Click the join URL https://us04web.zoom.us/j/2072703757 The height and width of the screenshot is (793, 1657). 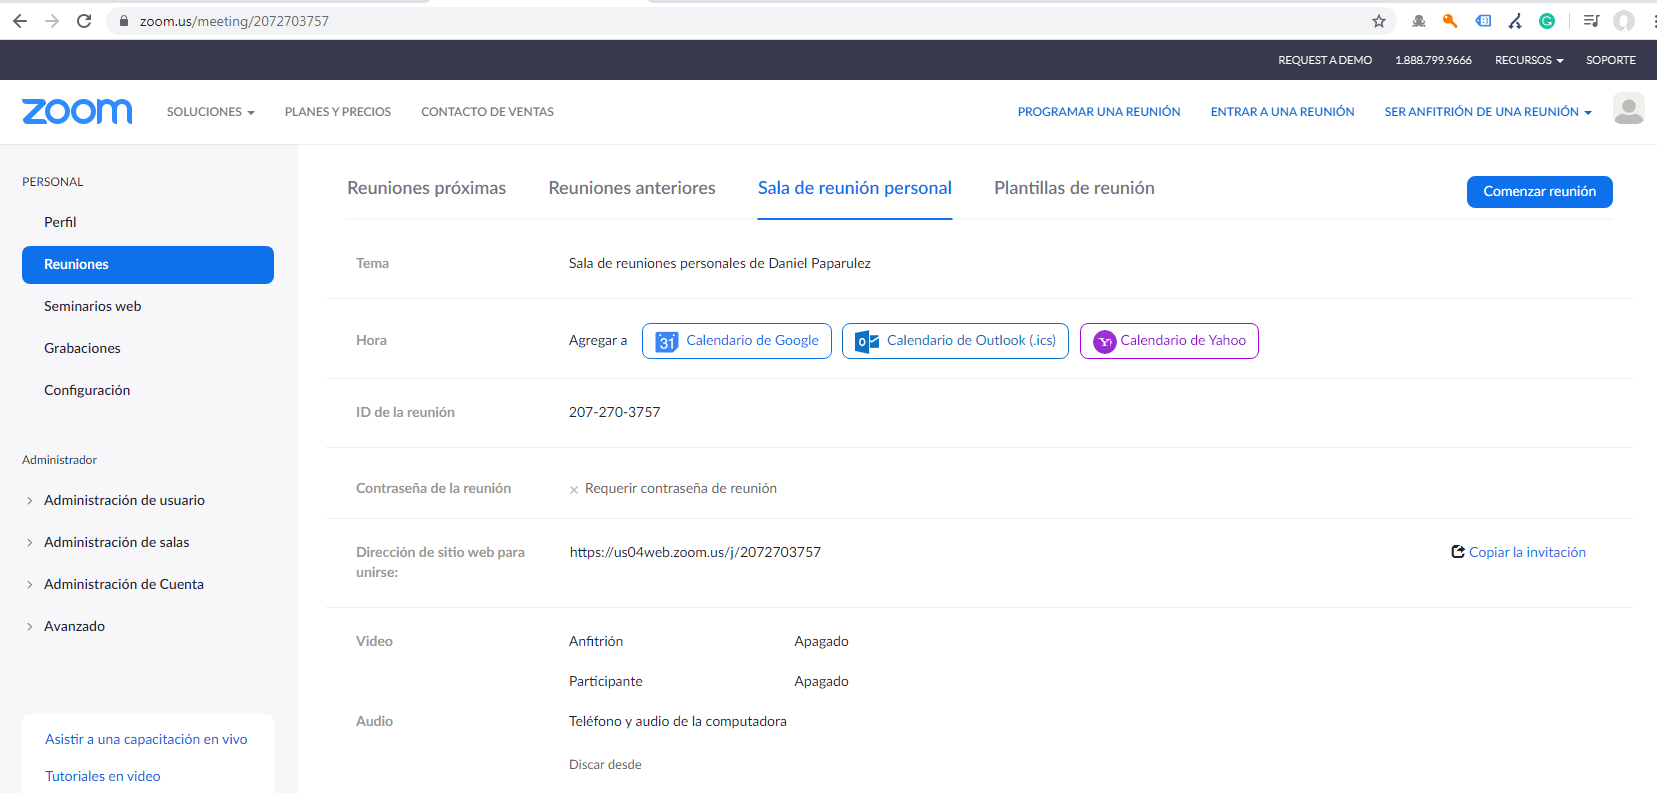click(695, 552)
